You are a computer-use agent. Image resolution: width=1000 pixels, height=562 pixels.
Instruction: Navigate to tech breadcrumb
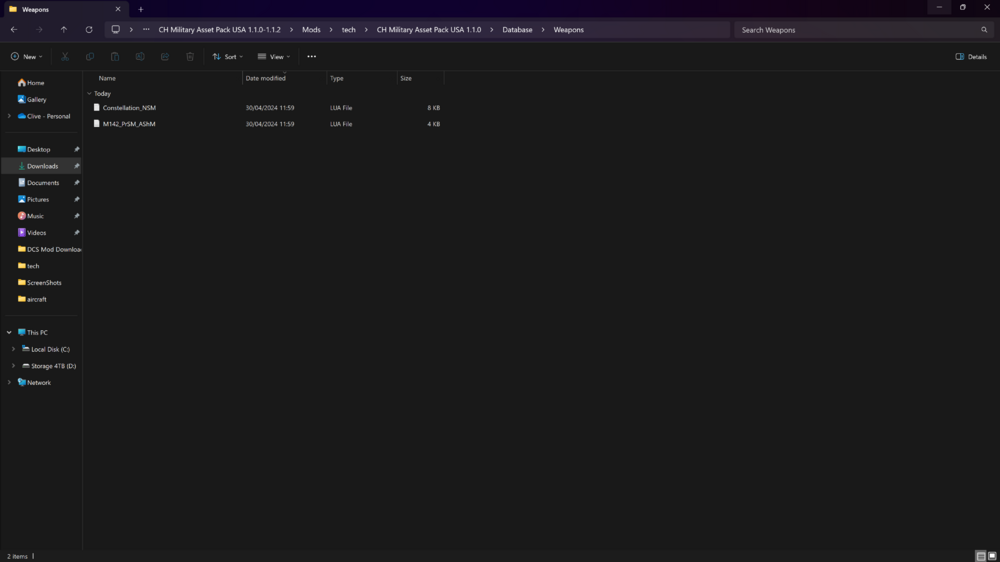[x=348, y=29]
